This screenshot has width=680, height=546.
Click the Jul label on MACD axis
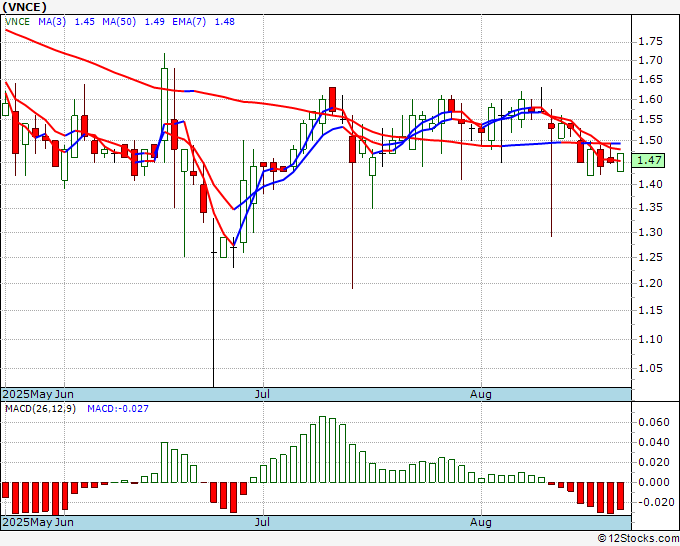click(x=262, y=522)
